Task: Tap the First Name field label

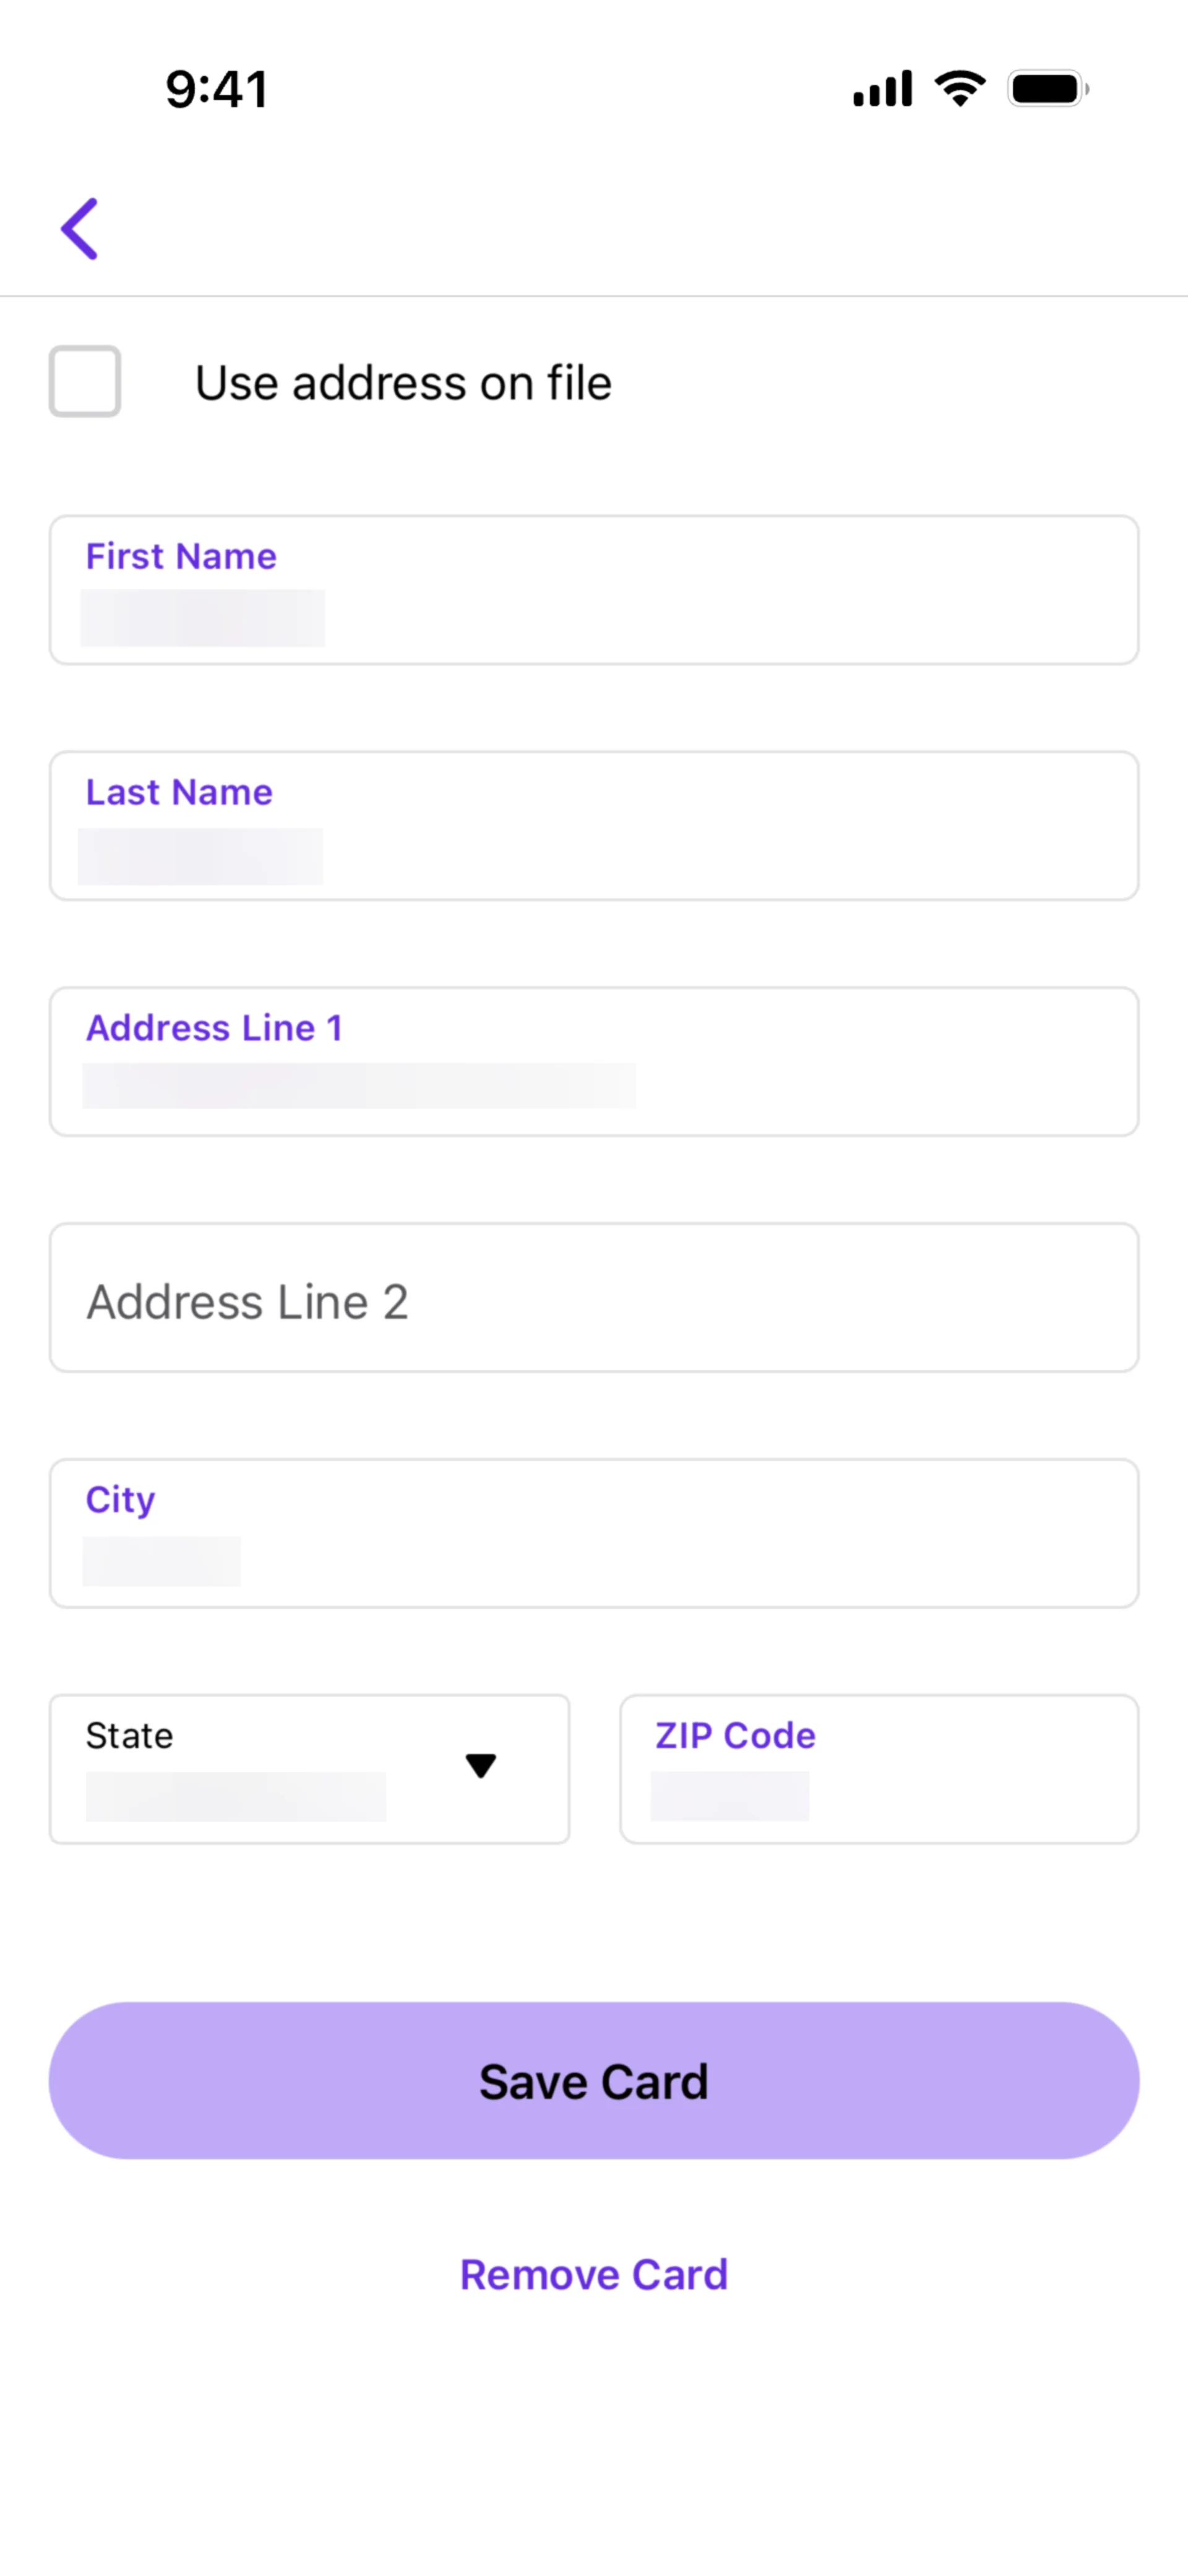Action: [181, 556]
